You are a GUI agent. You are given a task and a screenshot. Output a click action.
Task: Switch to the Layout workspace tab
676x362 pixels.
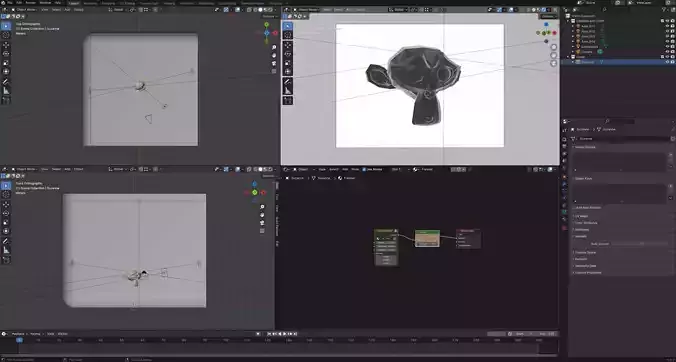coord(74,3)
